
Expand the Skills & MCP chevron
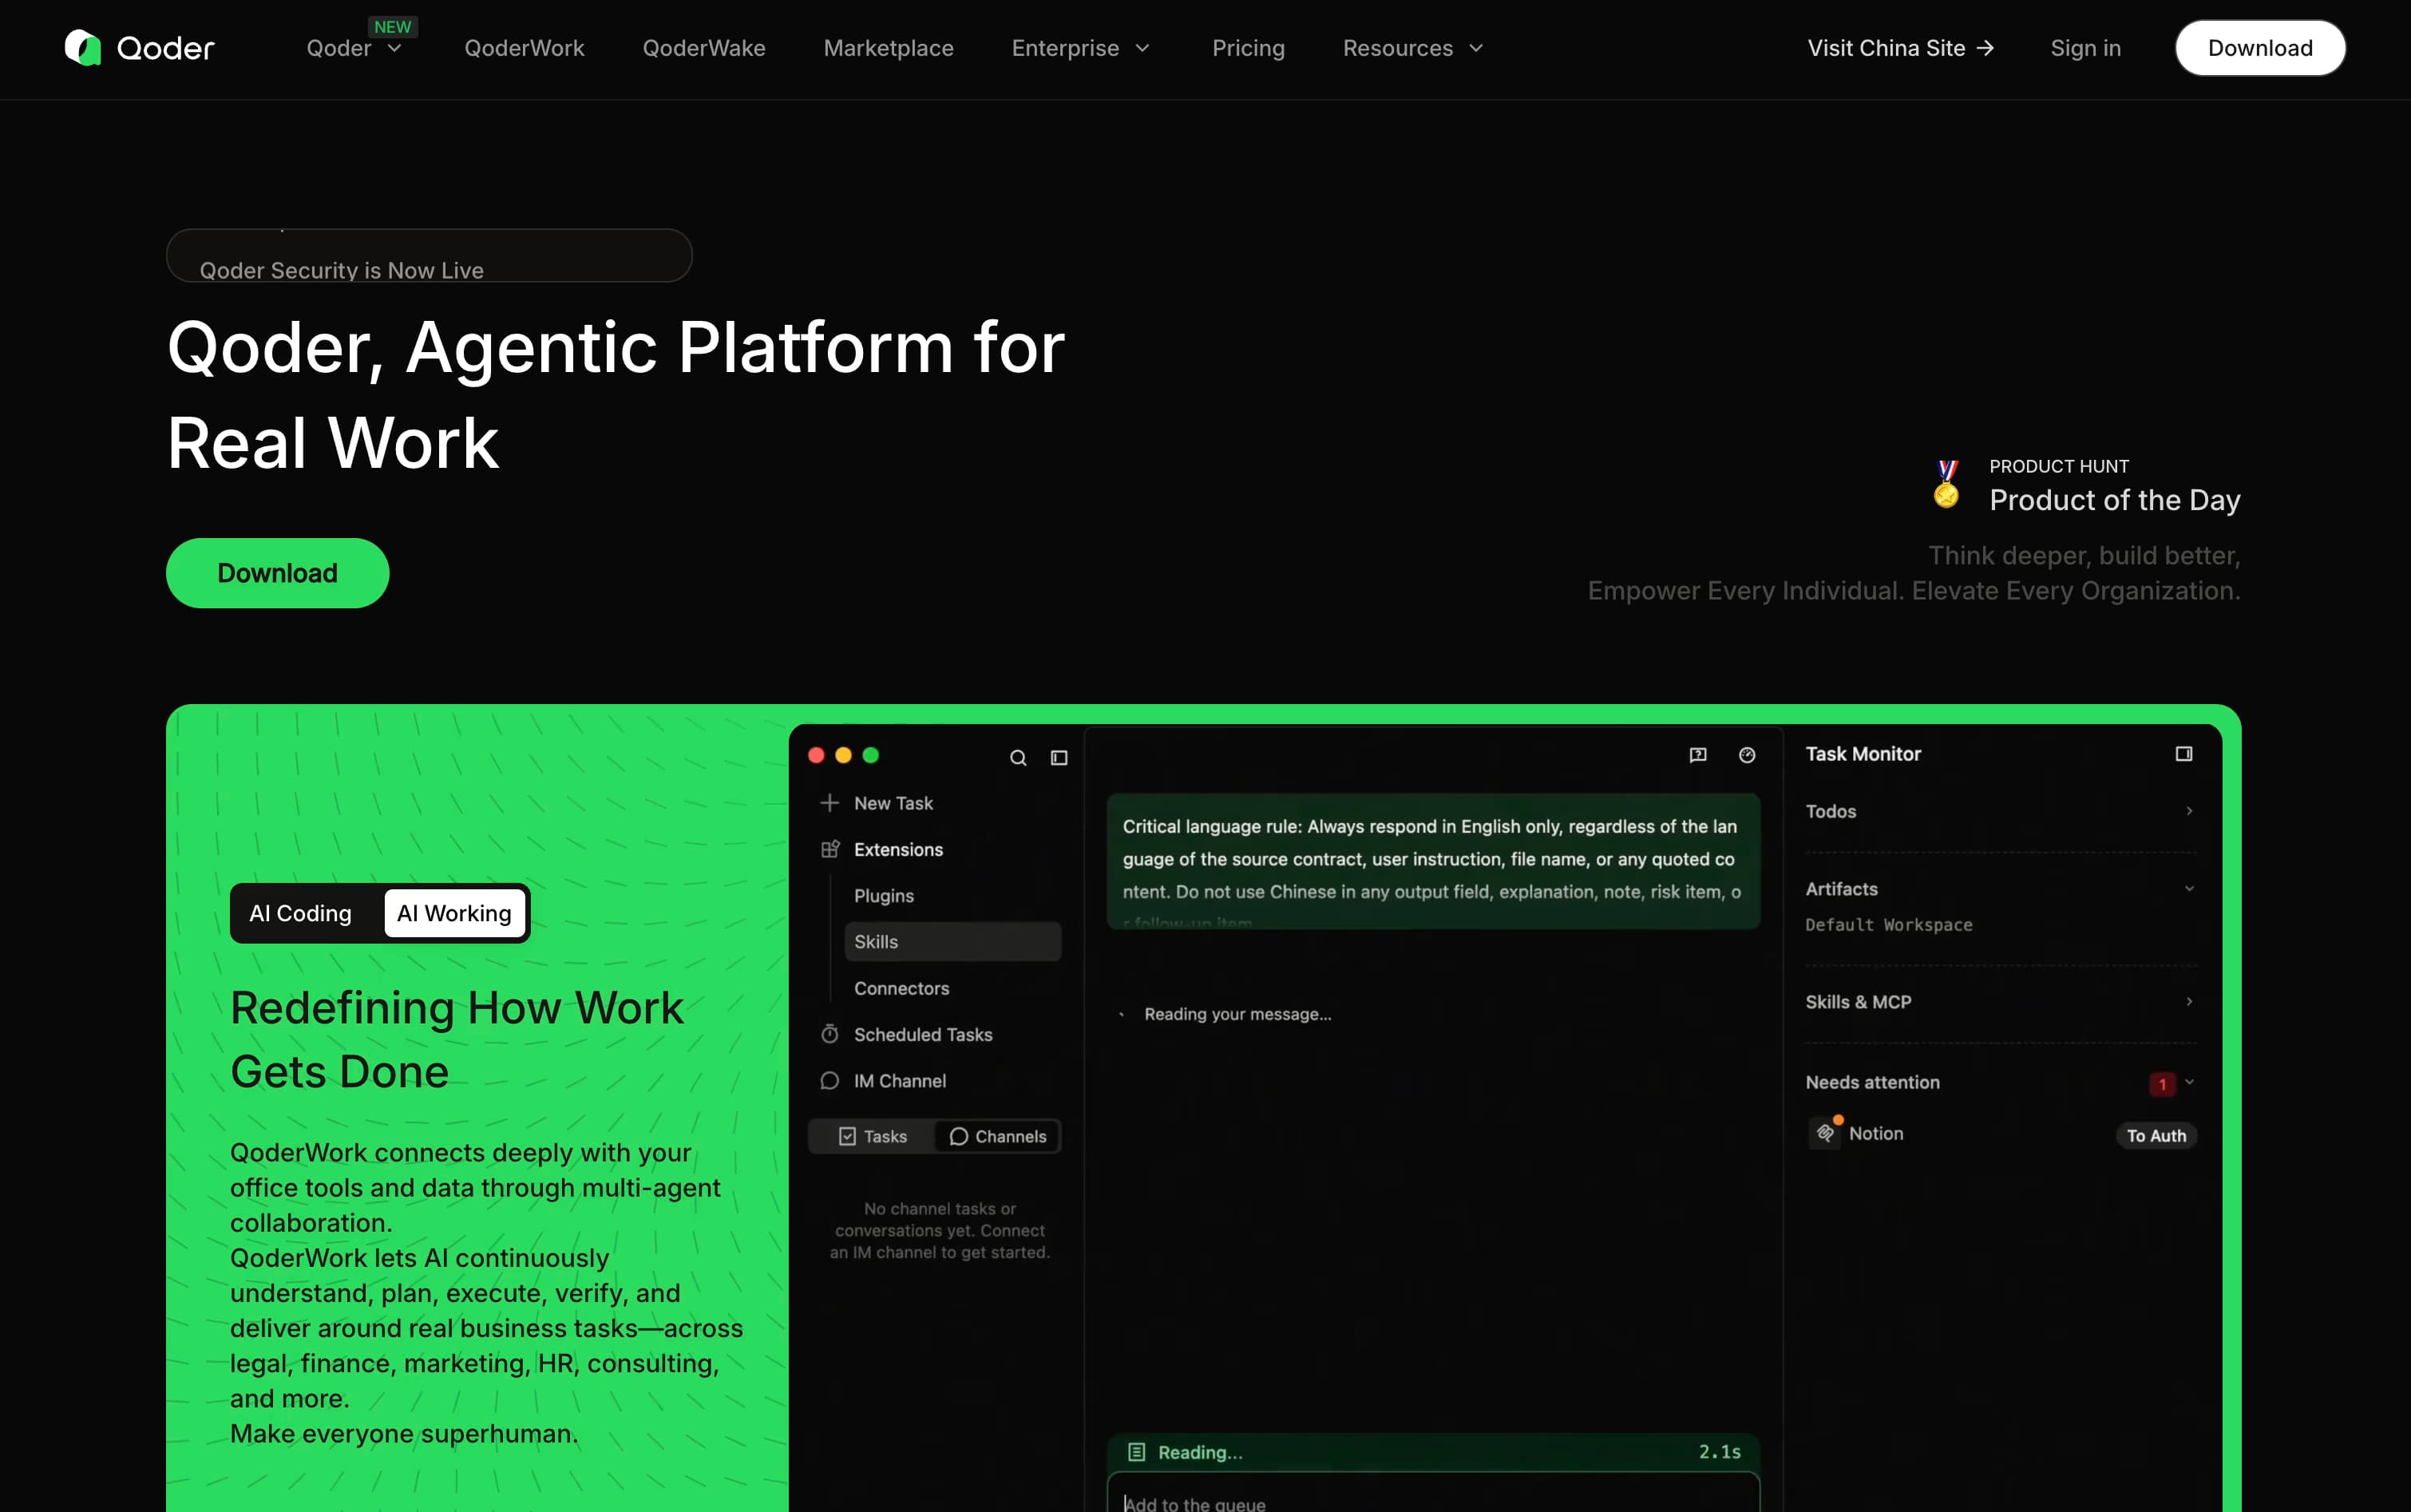click(x=2189, y=1001)
